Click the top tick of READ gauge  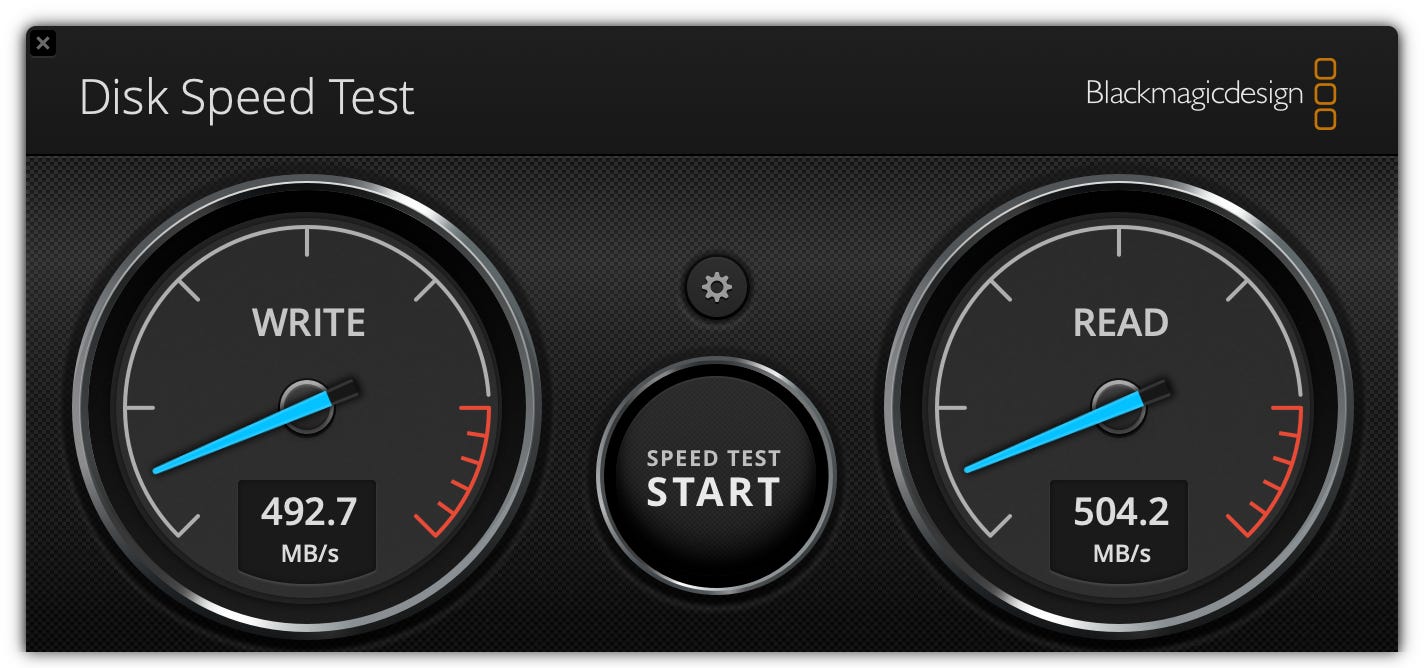1120,240
